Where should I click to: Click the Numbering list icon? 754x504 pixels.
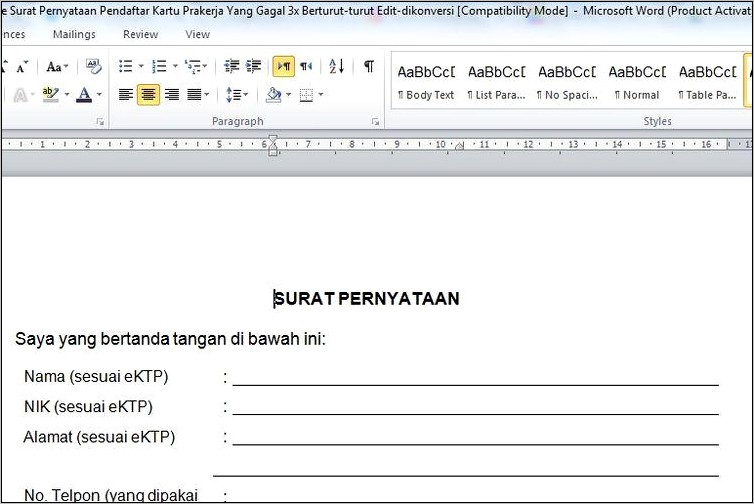click(x=159, y=66)
